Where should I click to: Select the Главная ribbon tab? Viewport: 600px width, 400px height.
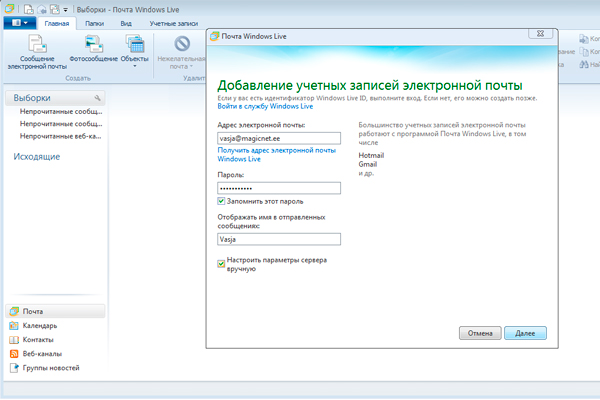click(57, 23)
